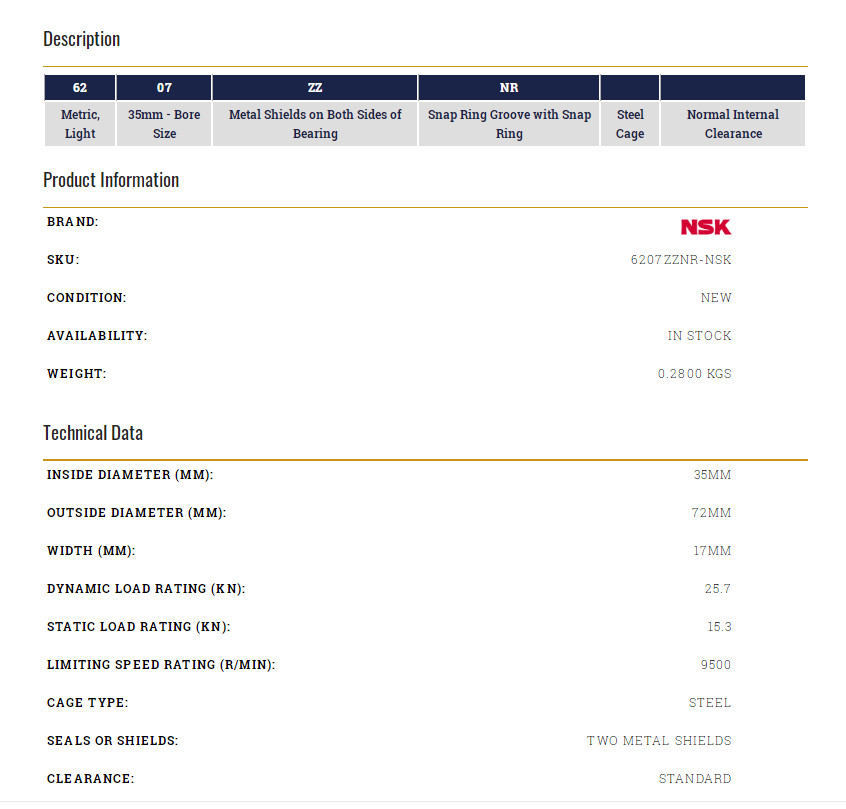Screen dimensions: 846x809
Task: Click the 'Metric, Light' description cell
Action: click(80, 124)
